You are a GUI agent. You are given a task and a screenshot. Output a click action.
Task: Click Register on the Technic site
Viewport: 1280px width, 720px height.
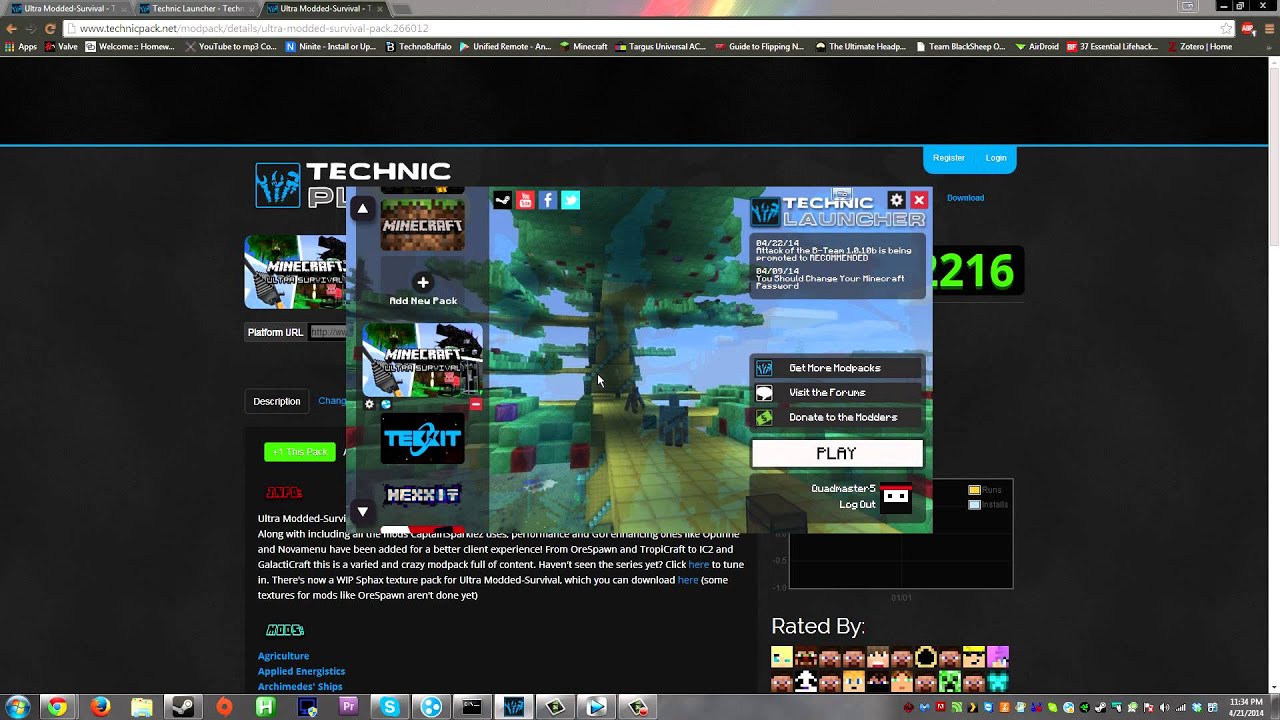coord(948,158)
